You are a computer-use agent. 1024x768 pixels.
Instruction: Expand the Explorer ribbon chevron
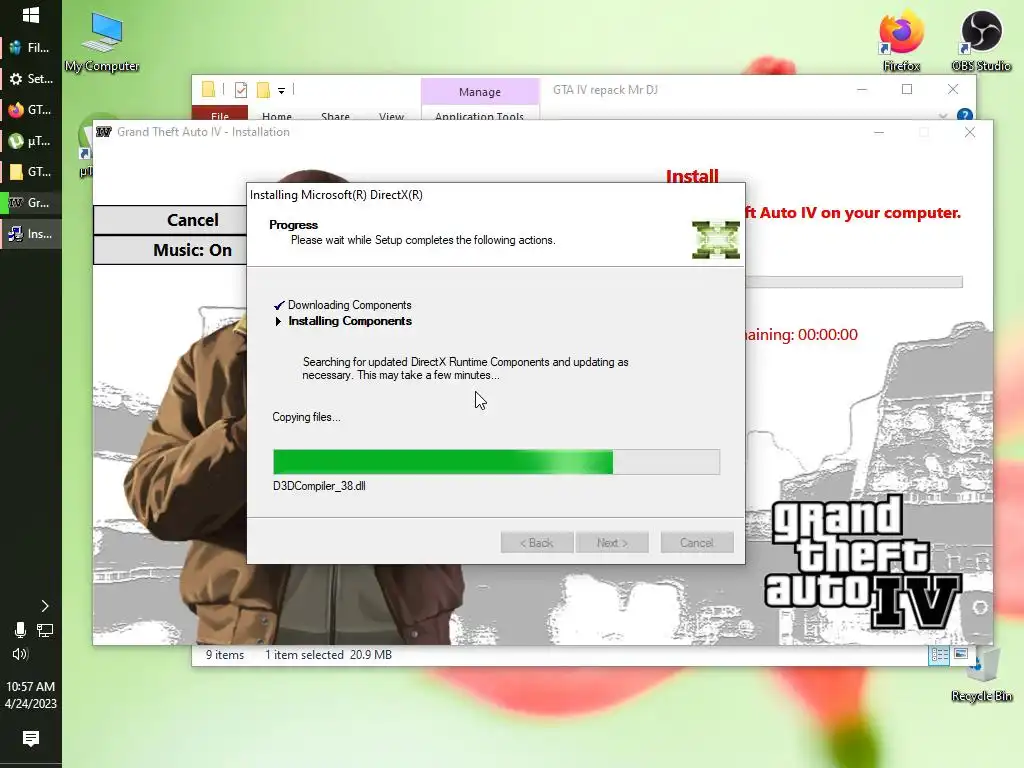(x=942, y=116)
